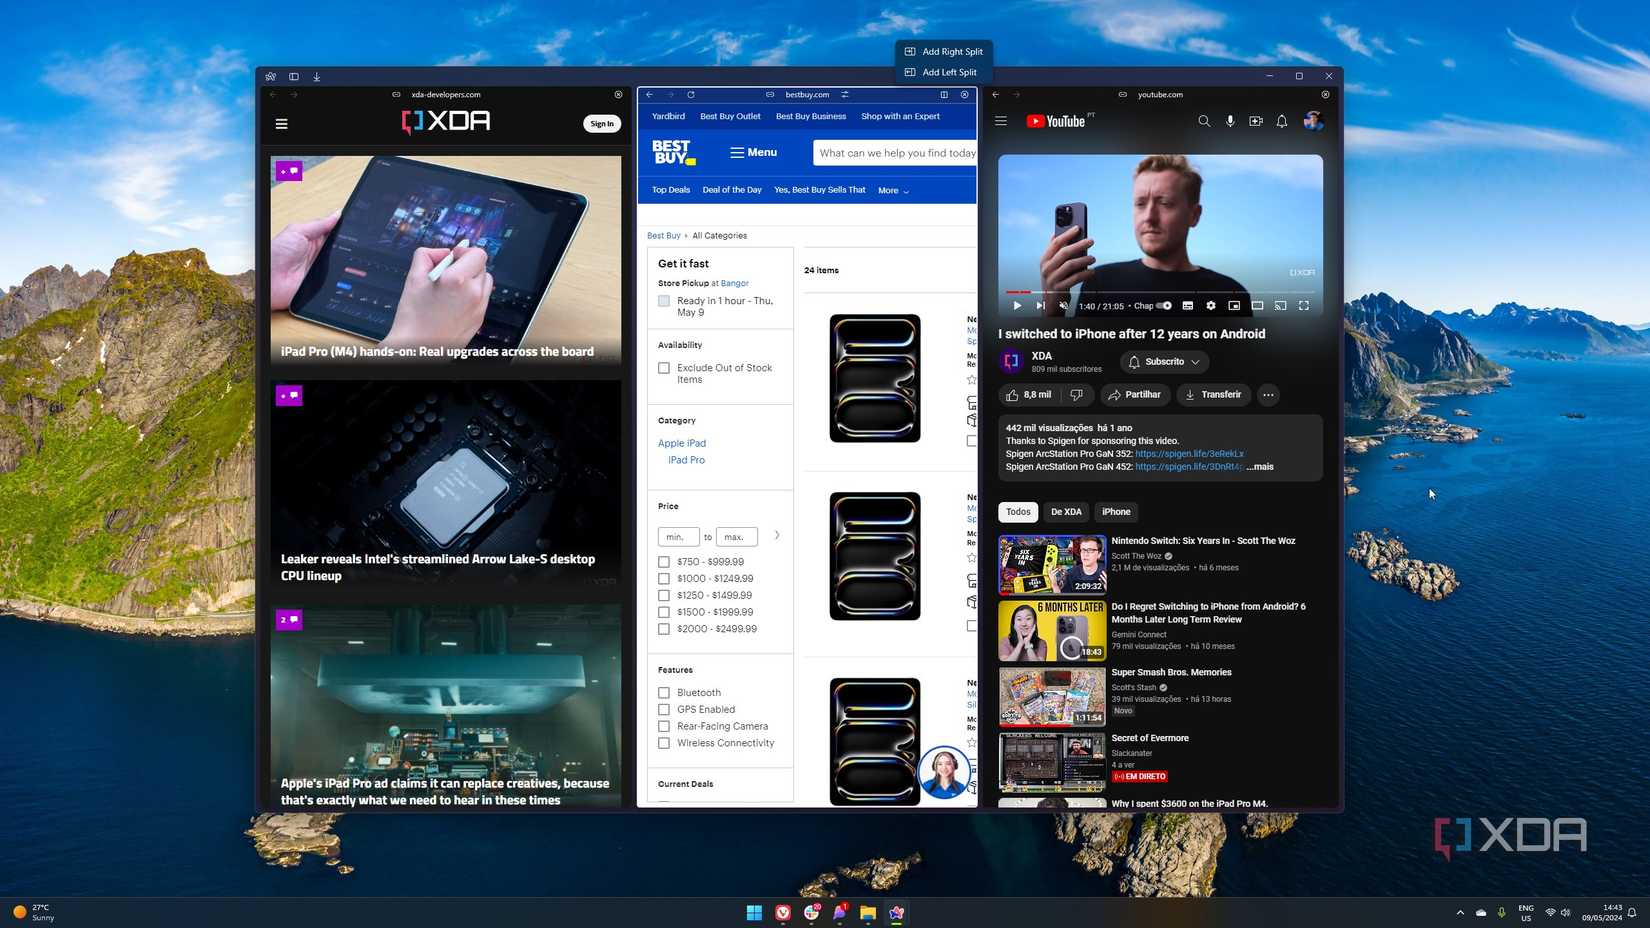Expand Best Buy More dropdown

[893, 190]
